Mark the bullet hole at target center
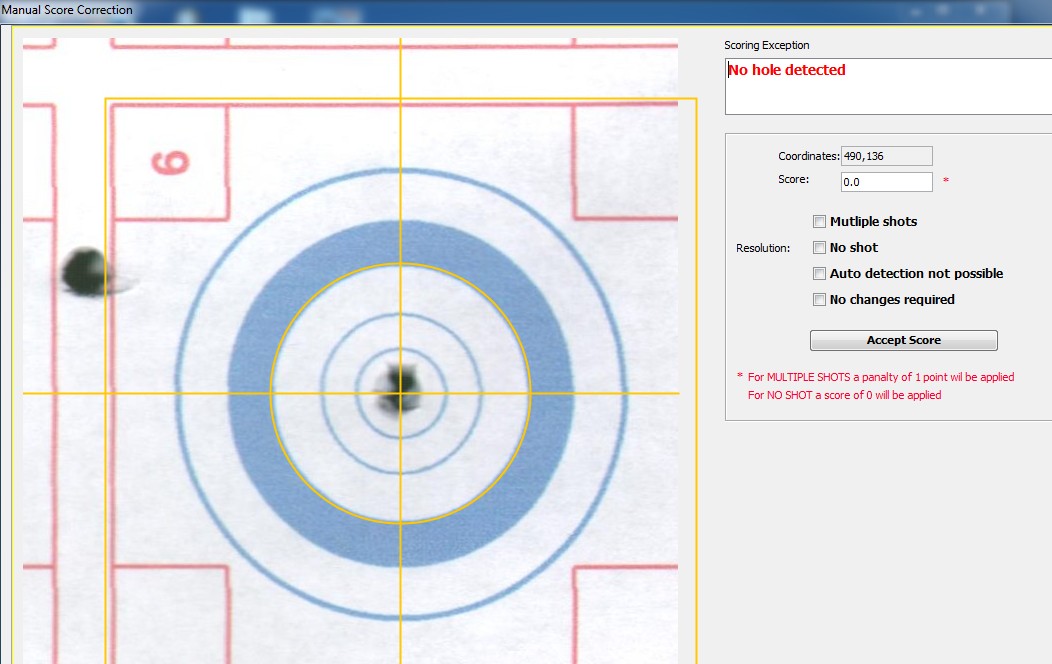The image size is (1052, 664). (400, 384)
